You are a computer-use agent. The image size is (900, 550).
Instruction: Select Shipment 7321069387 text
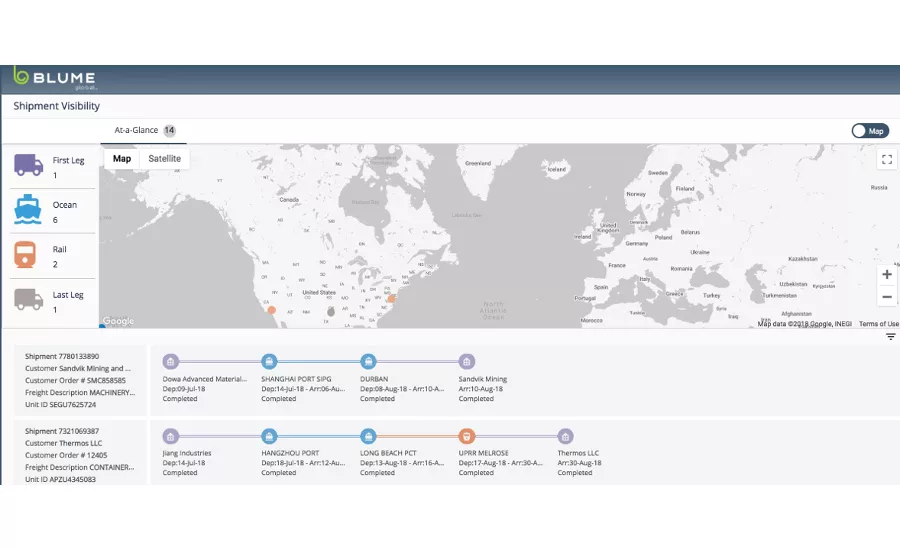point(61,431)
